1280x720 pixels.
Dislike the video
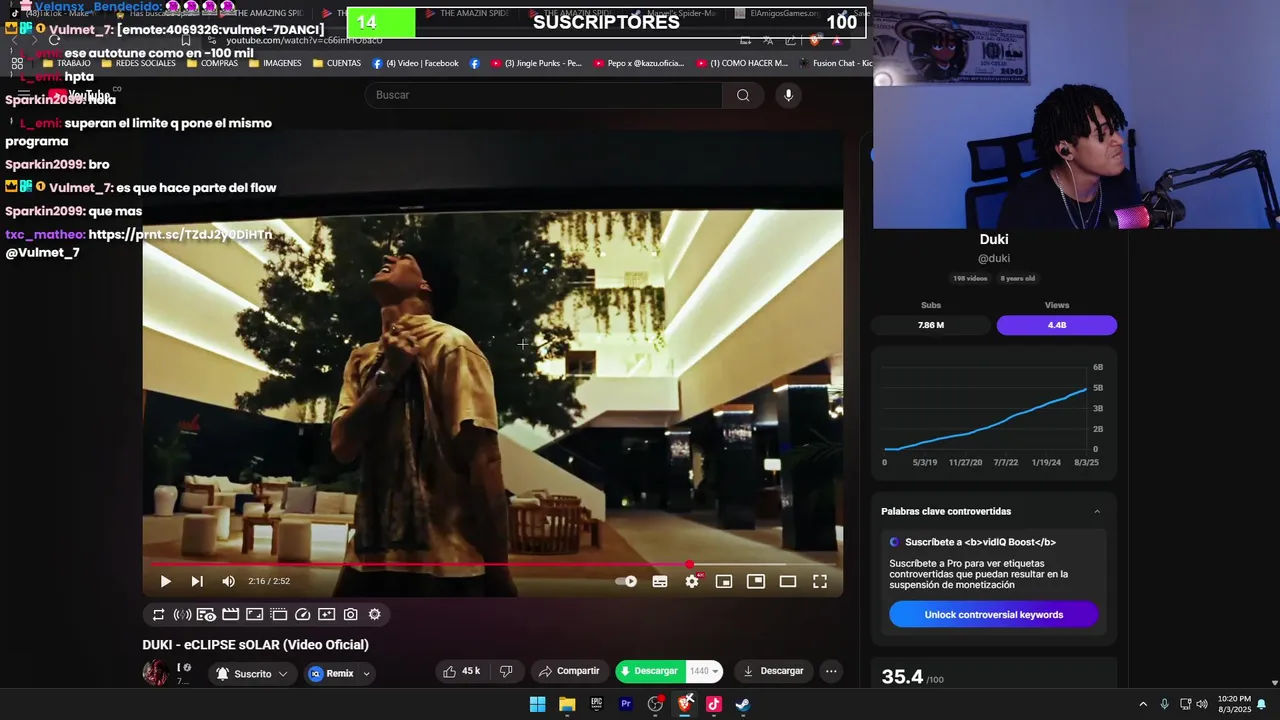[506, 671]
